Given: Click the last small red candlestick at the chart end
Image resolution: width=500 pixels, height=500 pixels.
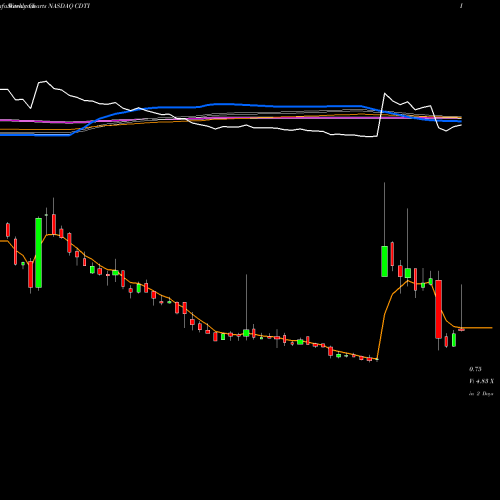Looking at the screenshot, I should (x=461, y=330).
